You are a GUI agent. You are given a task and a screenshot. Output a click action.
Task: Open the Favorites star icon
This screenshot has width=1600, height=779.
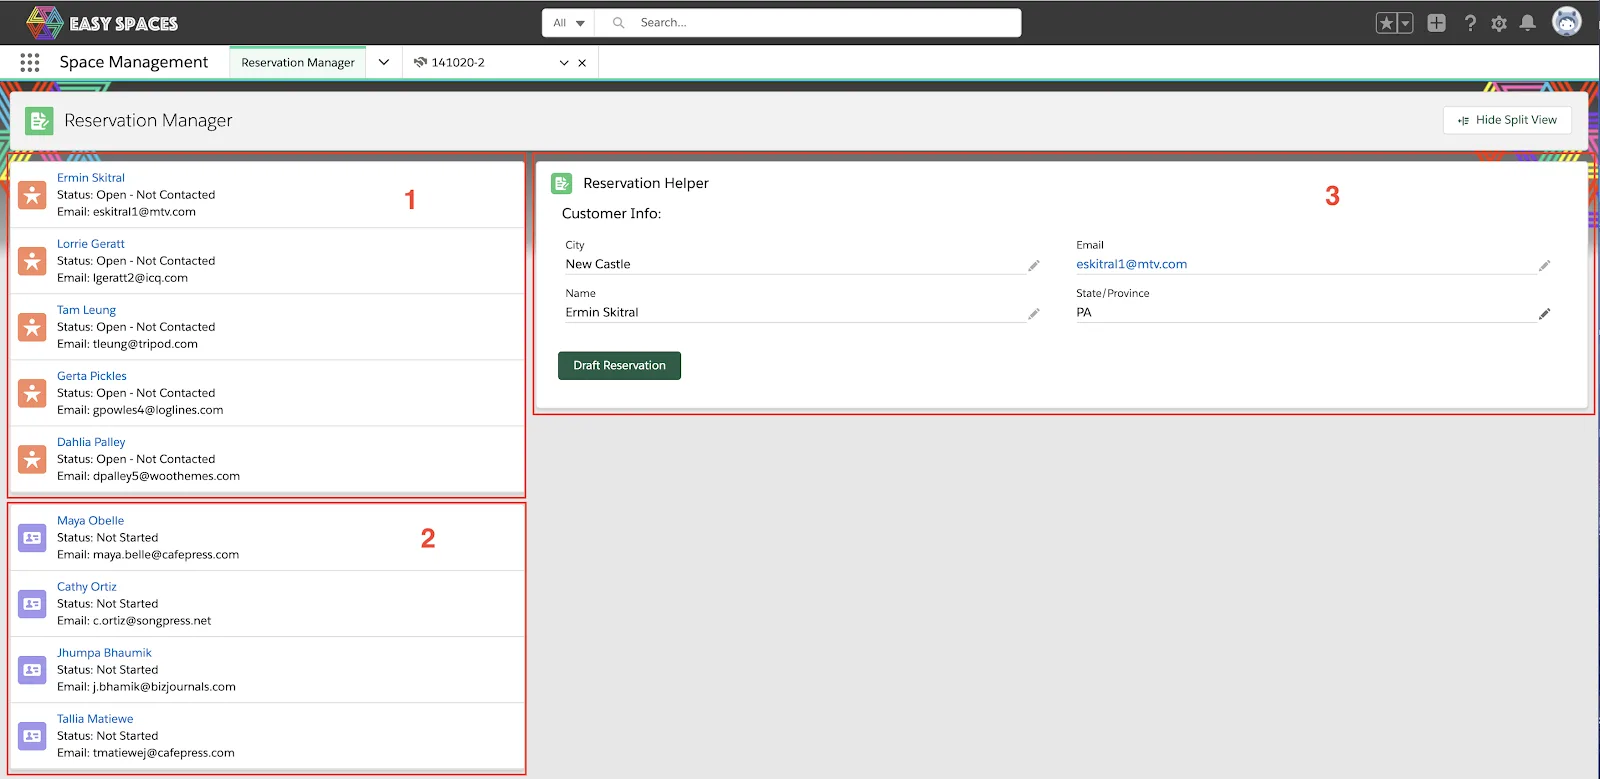coord(1386,23)
